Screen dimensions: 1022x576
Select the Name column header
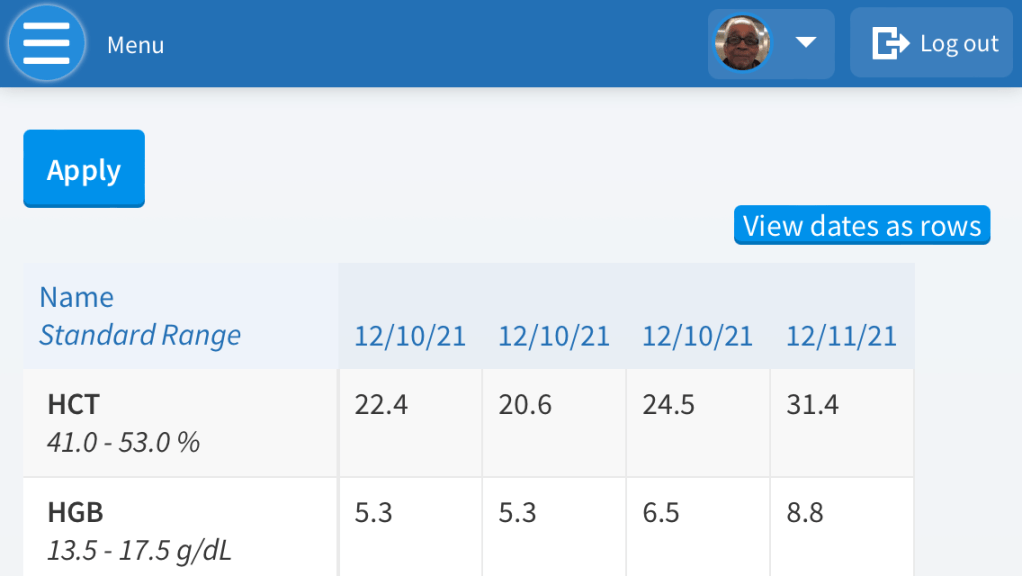point(76,297)
